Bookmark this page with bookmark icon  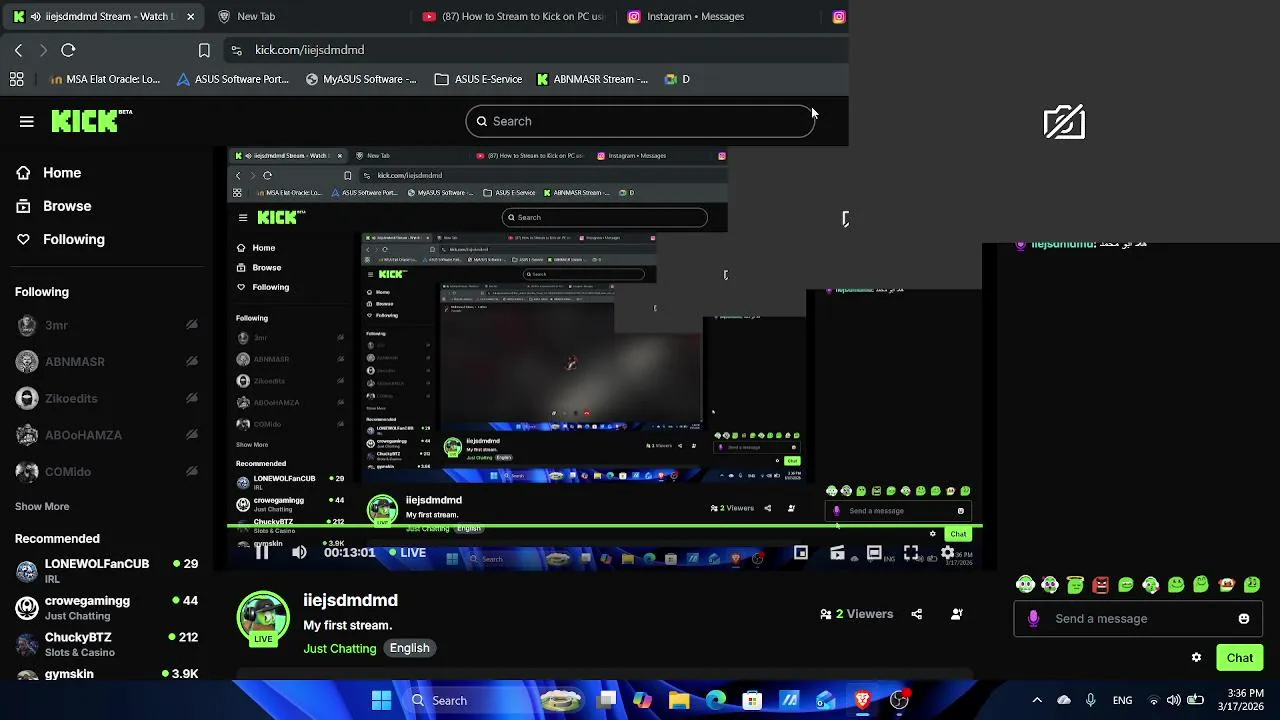[x=204, y=50]
